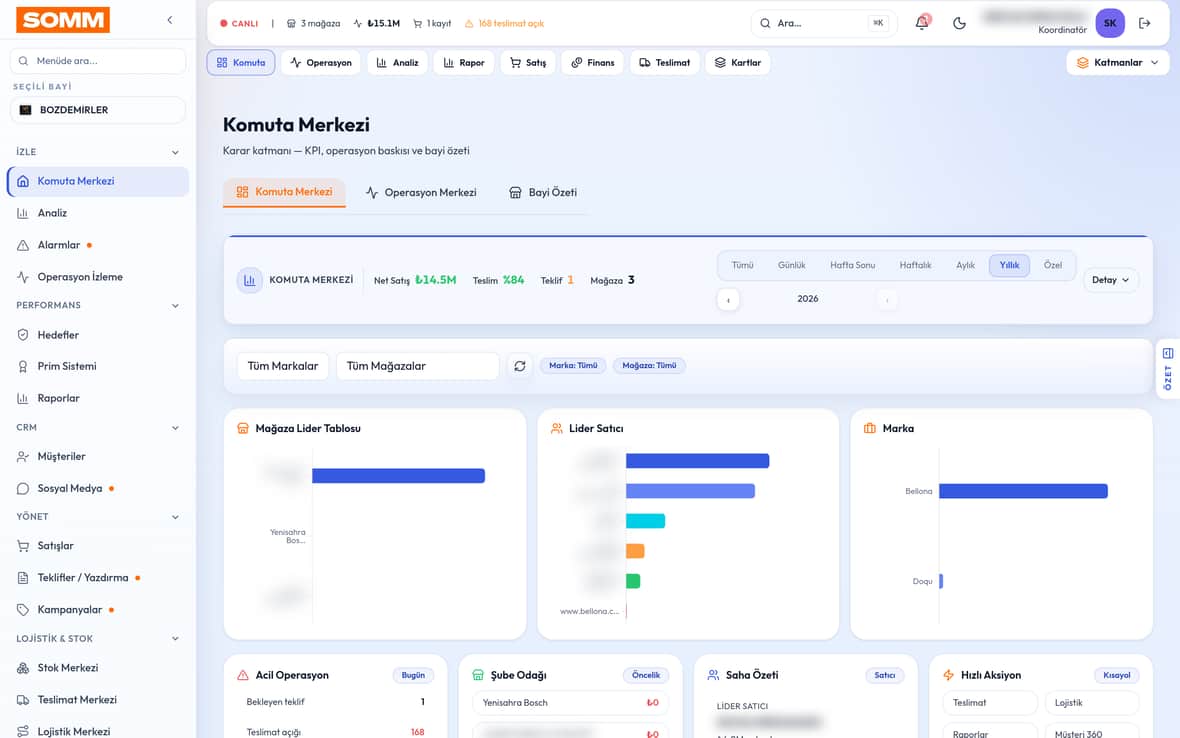Toggle dark mode moon icon

[959, 23]
